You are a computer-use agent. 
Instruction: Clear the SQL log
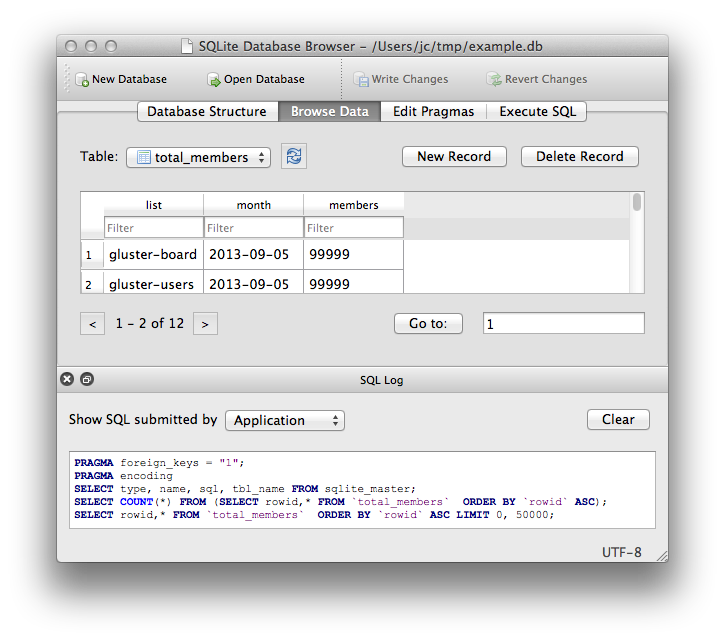[x=618, y=420]
